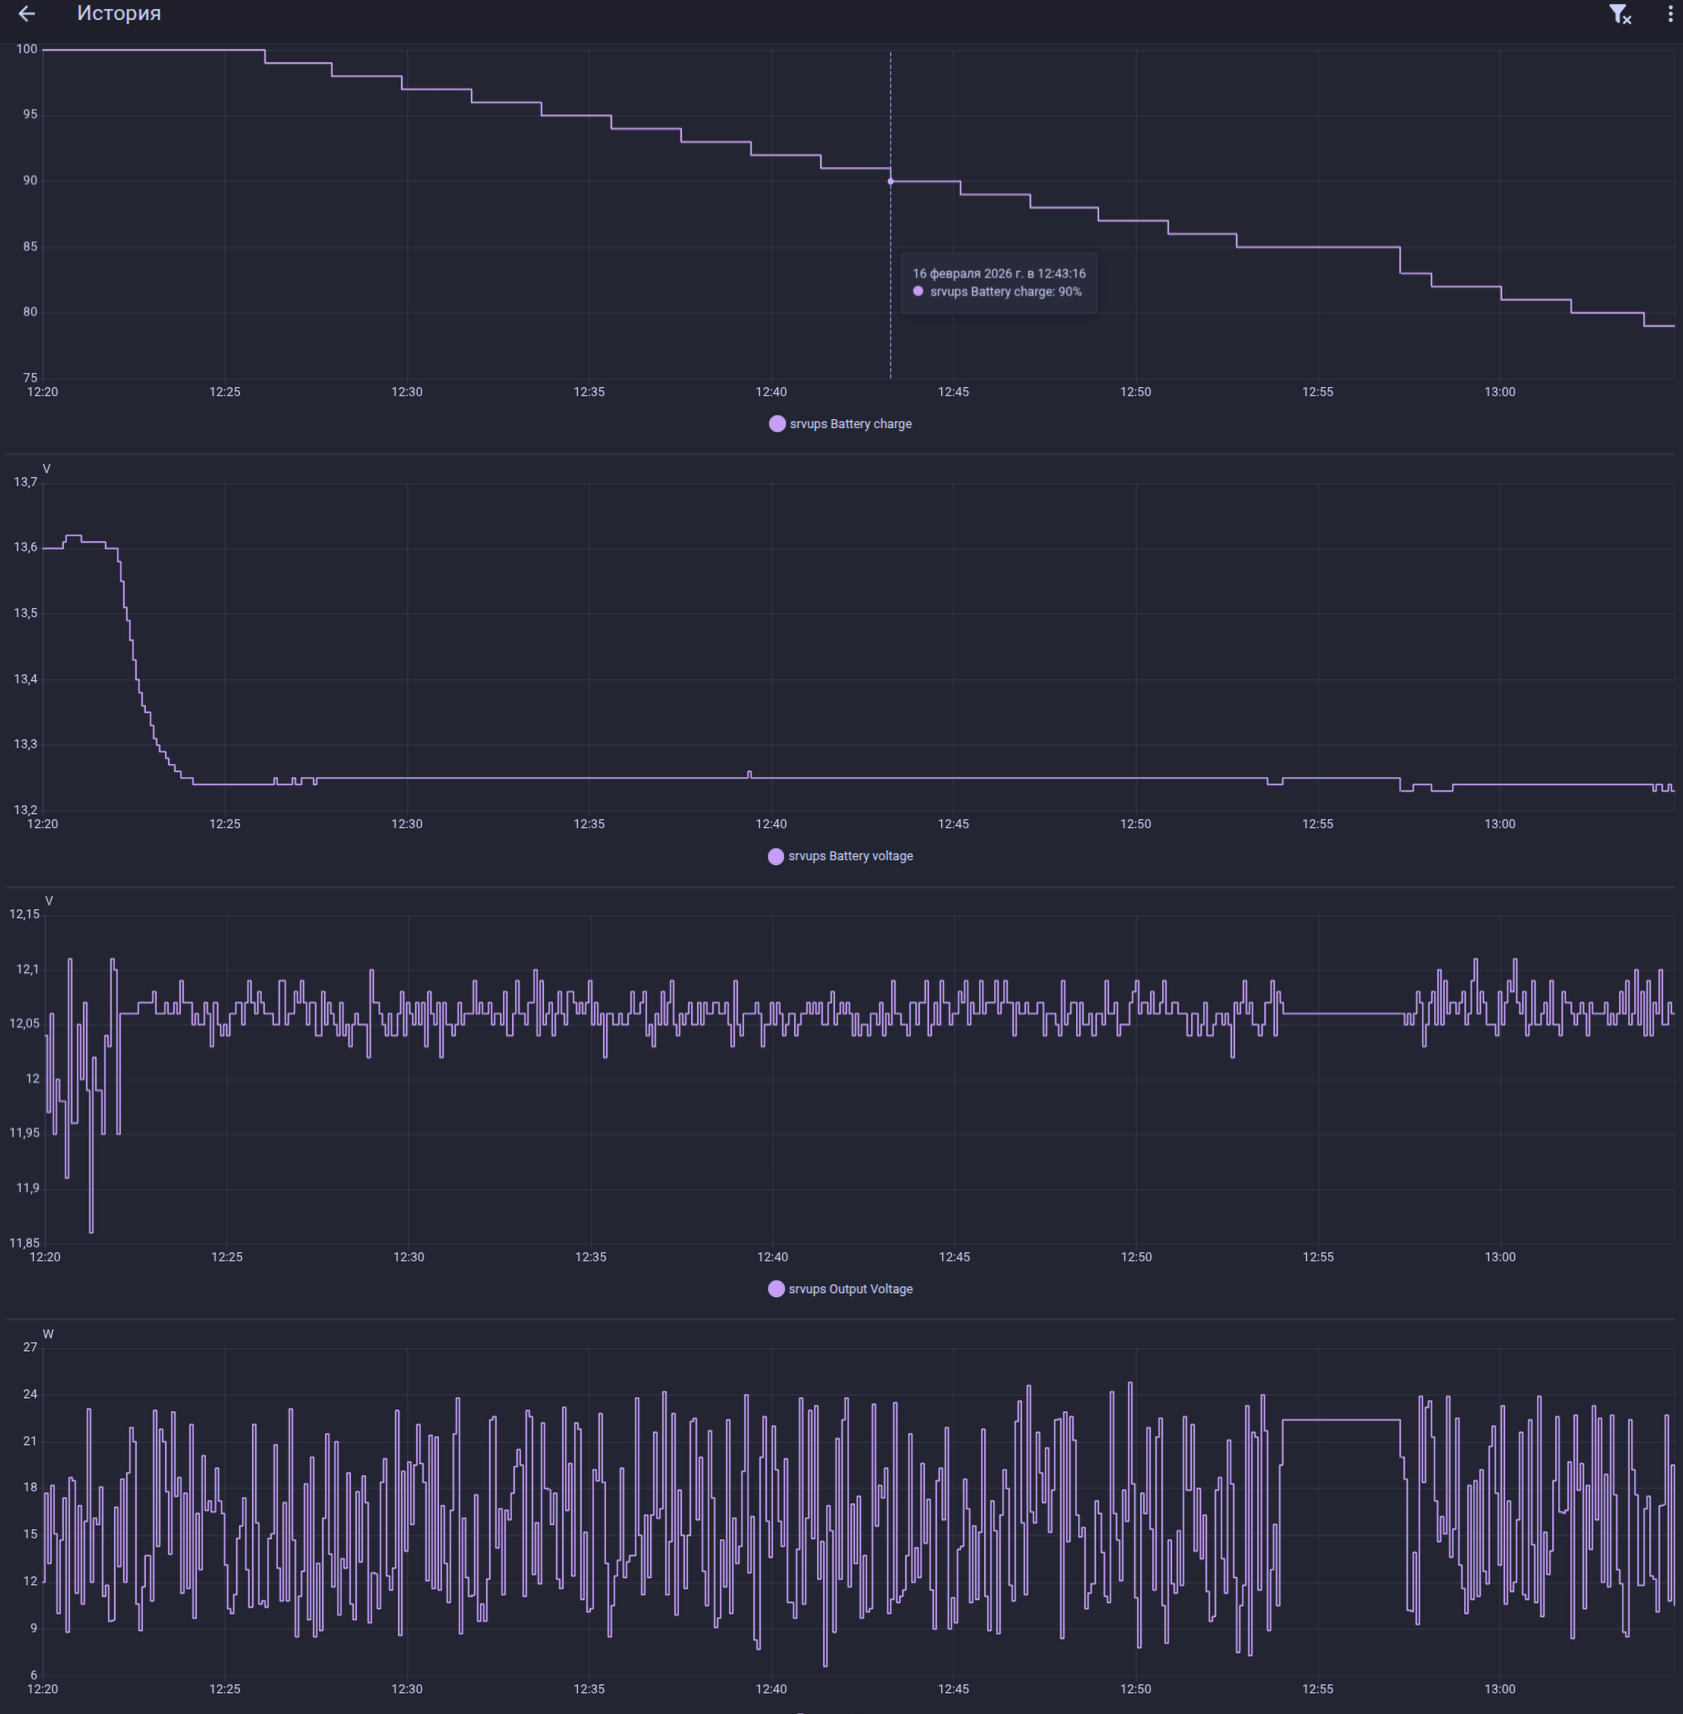The image size is (1683, 1714).
Task: Click the srvups Battery charge legend circle
Action: [x=777, y=424]
